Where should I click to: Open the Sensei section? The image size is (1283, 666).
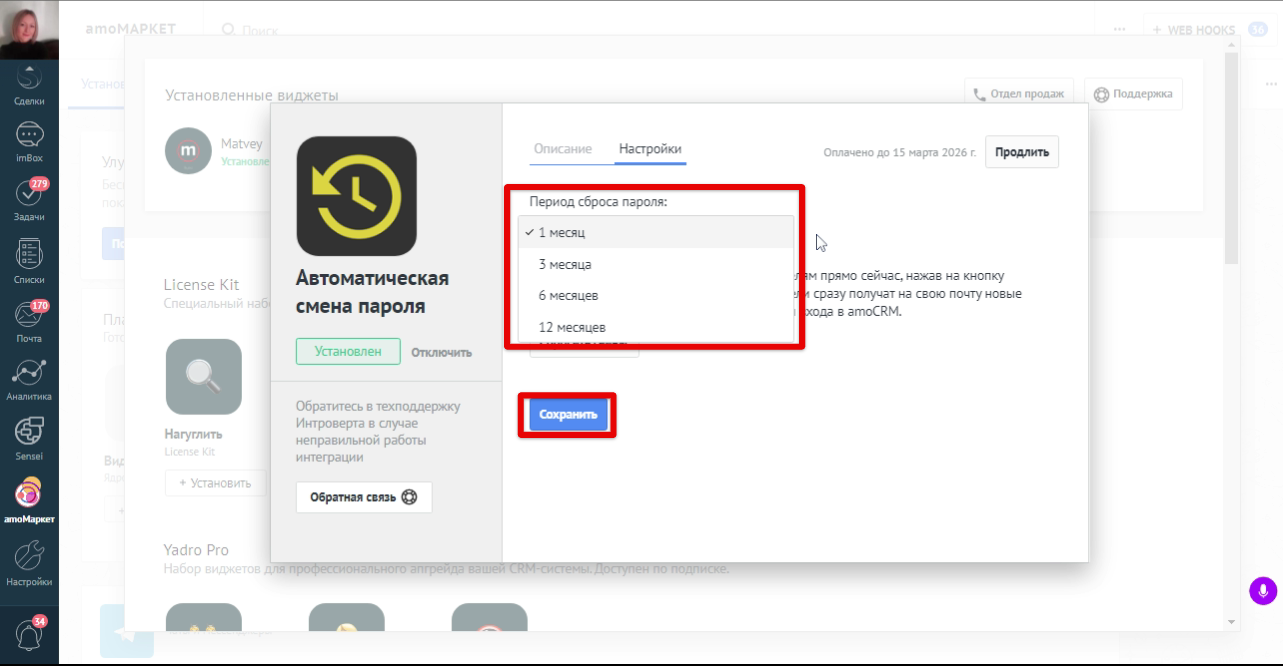coord(29,437)
